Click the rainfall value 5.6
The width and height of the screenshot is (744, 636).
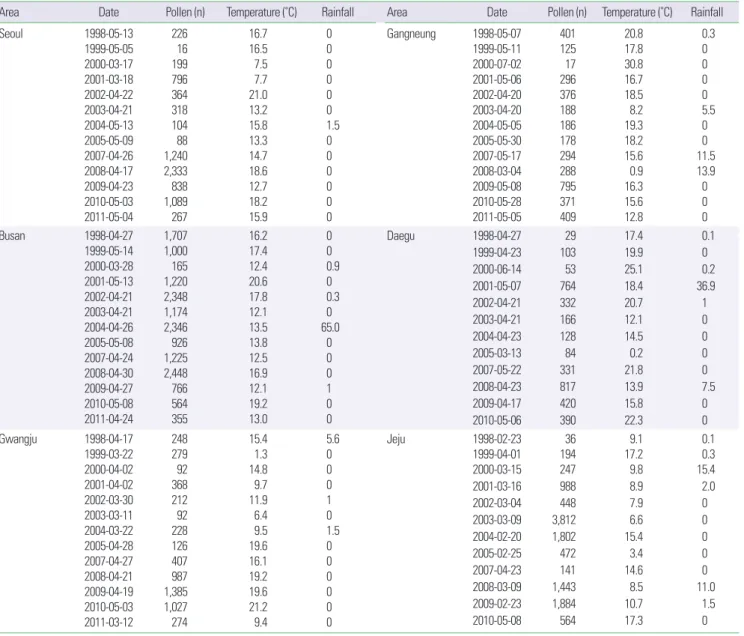[333, 439]
